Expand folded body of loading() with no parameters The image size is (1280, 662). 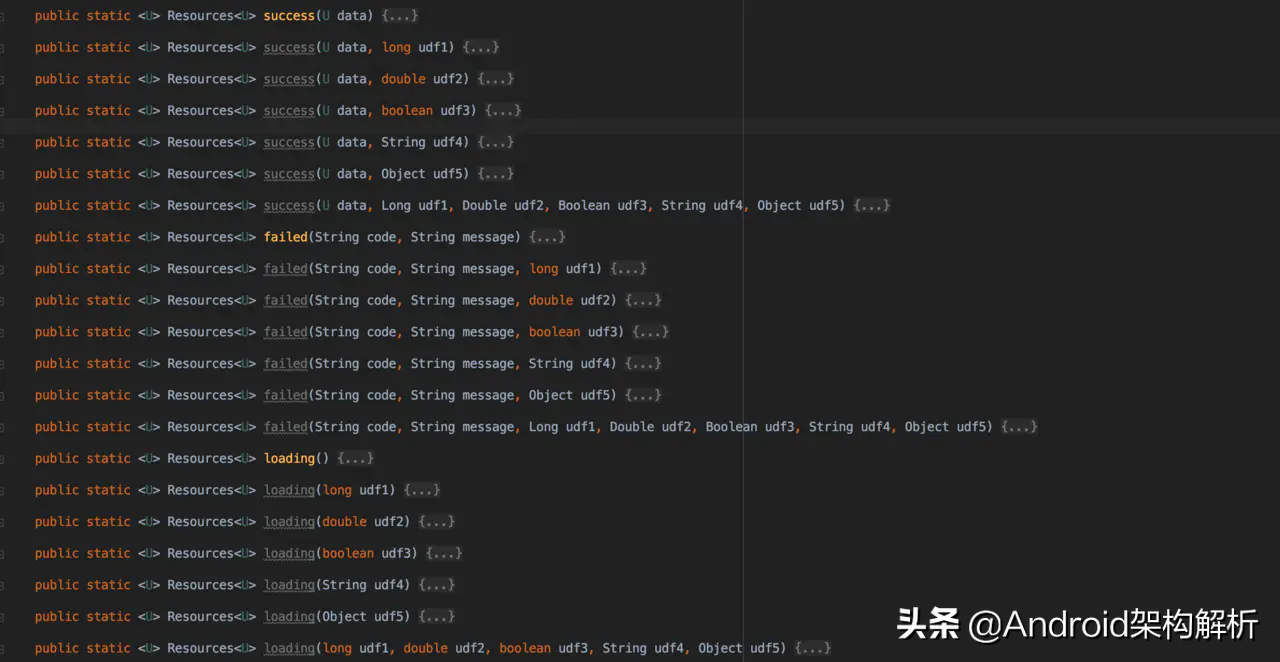(x=356, y=459)
